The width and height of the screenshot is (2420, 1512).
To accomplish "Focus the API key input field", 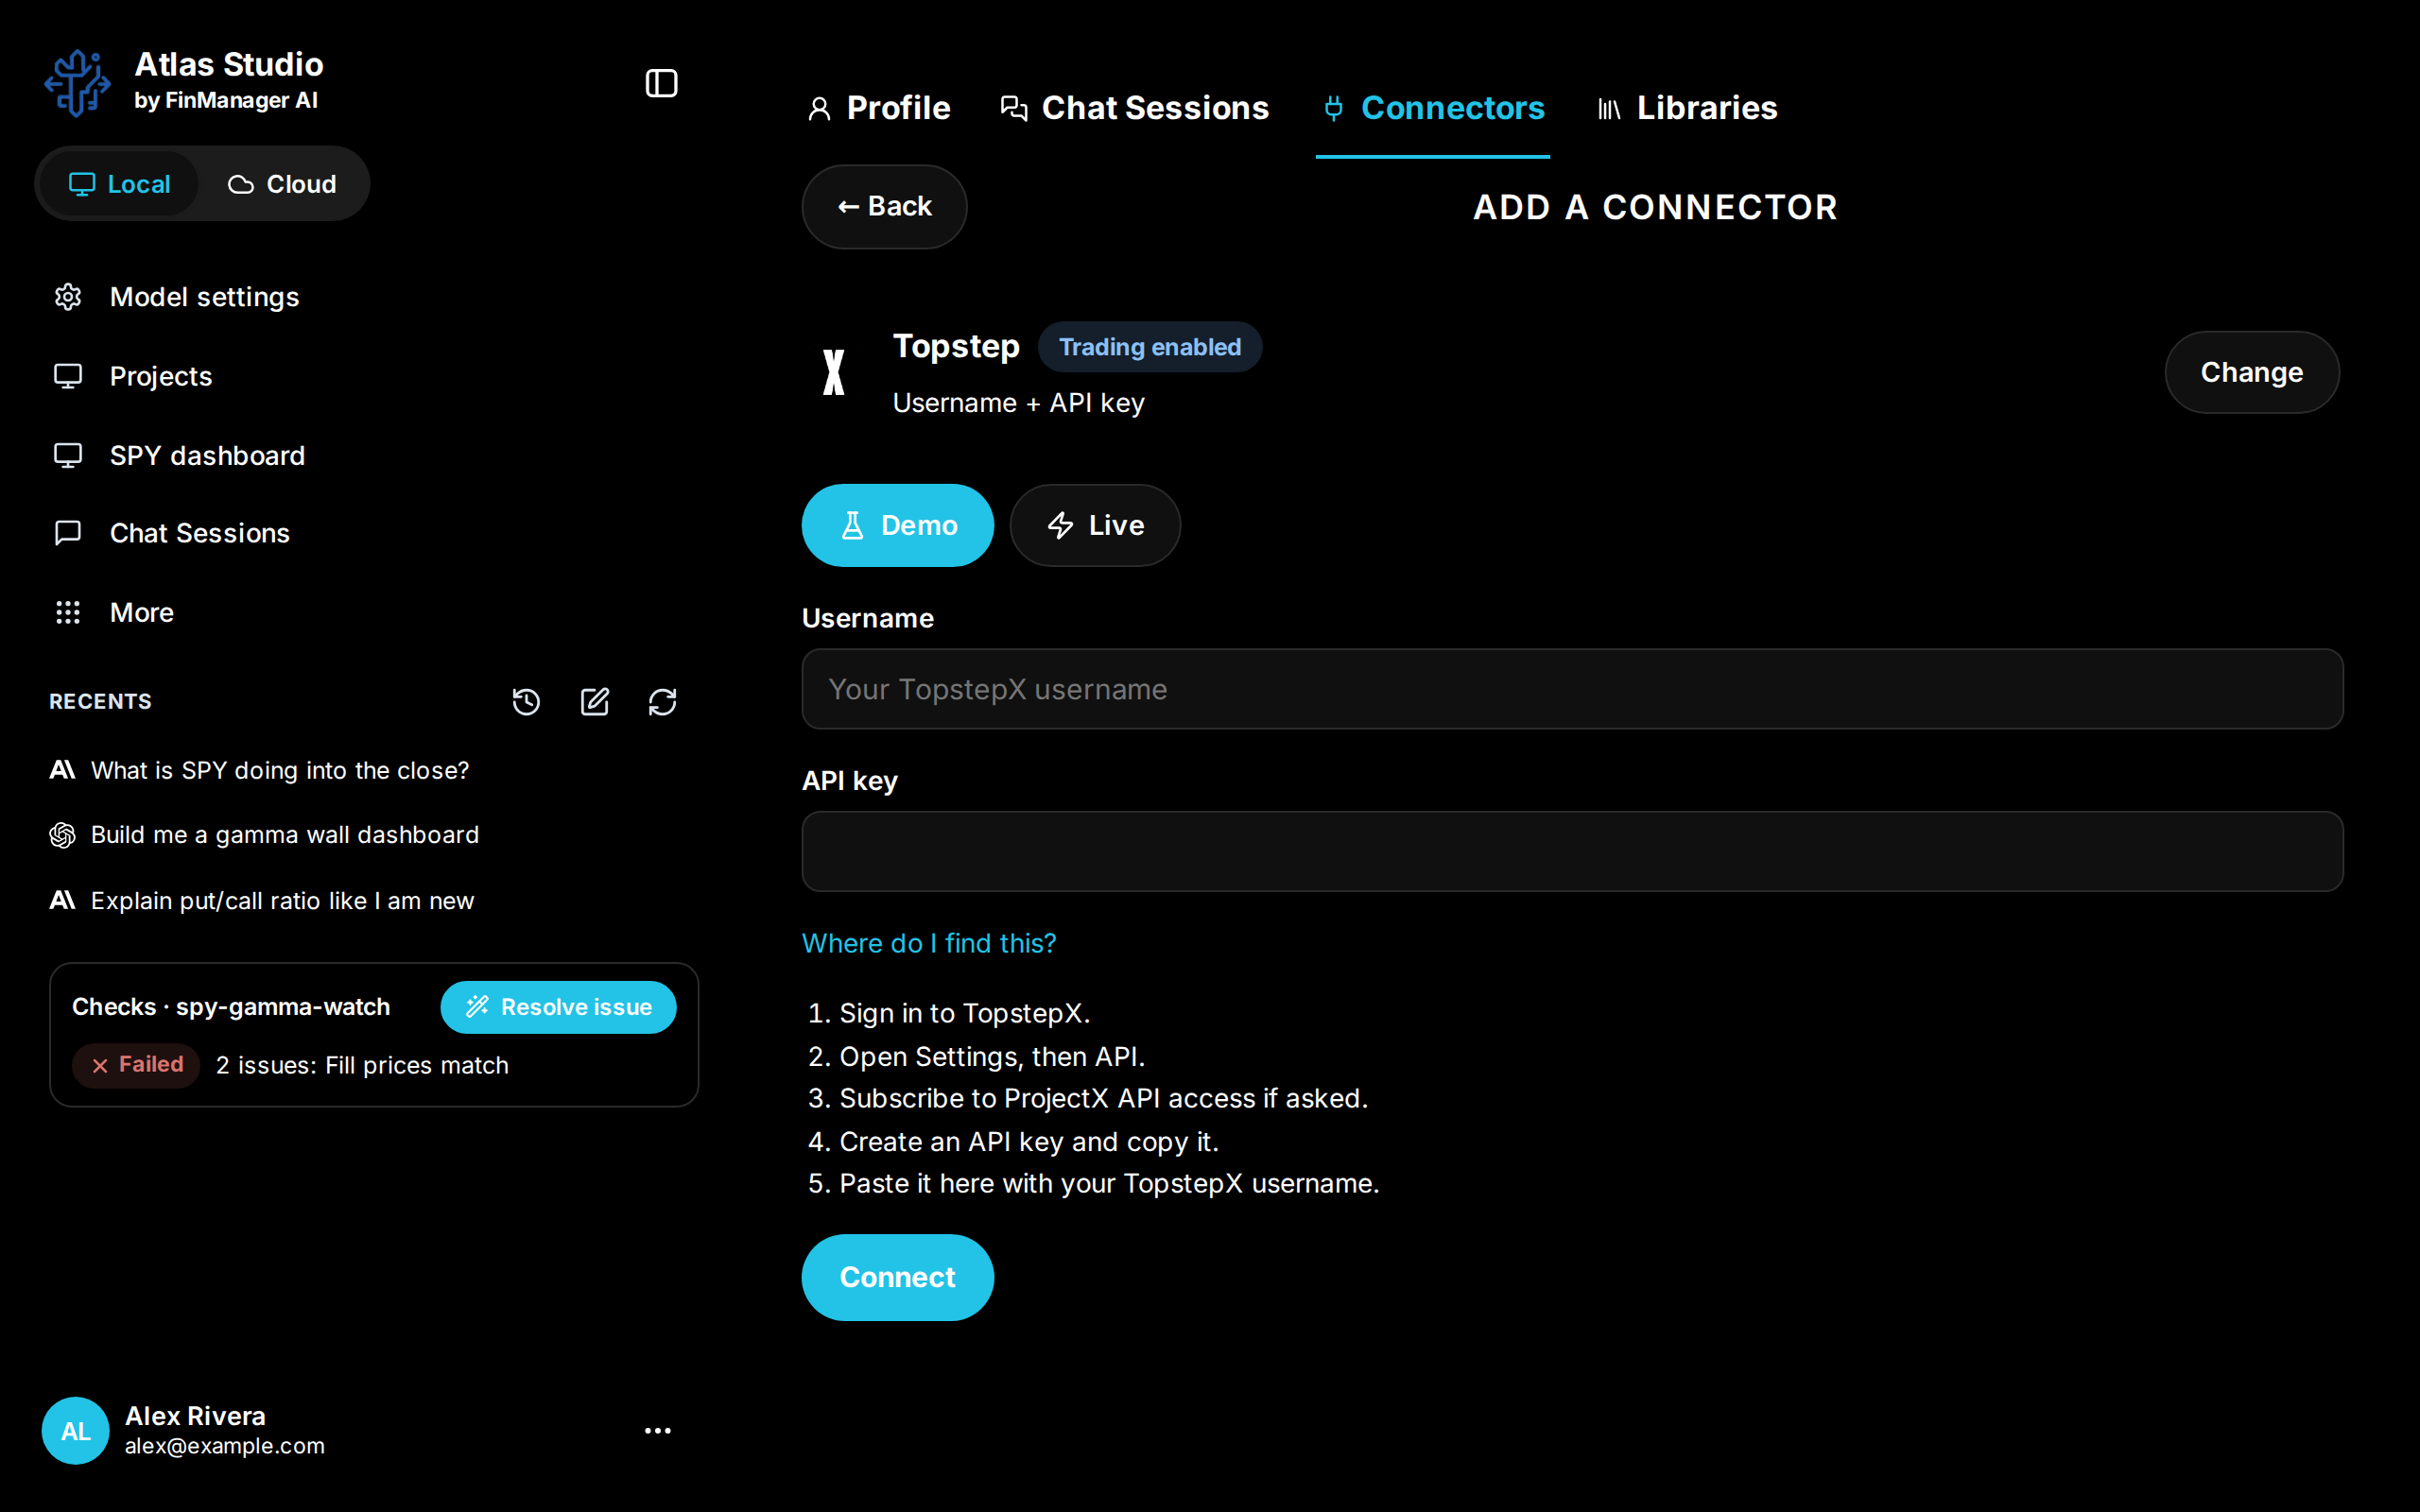I will [1573, 851].
